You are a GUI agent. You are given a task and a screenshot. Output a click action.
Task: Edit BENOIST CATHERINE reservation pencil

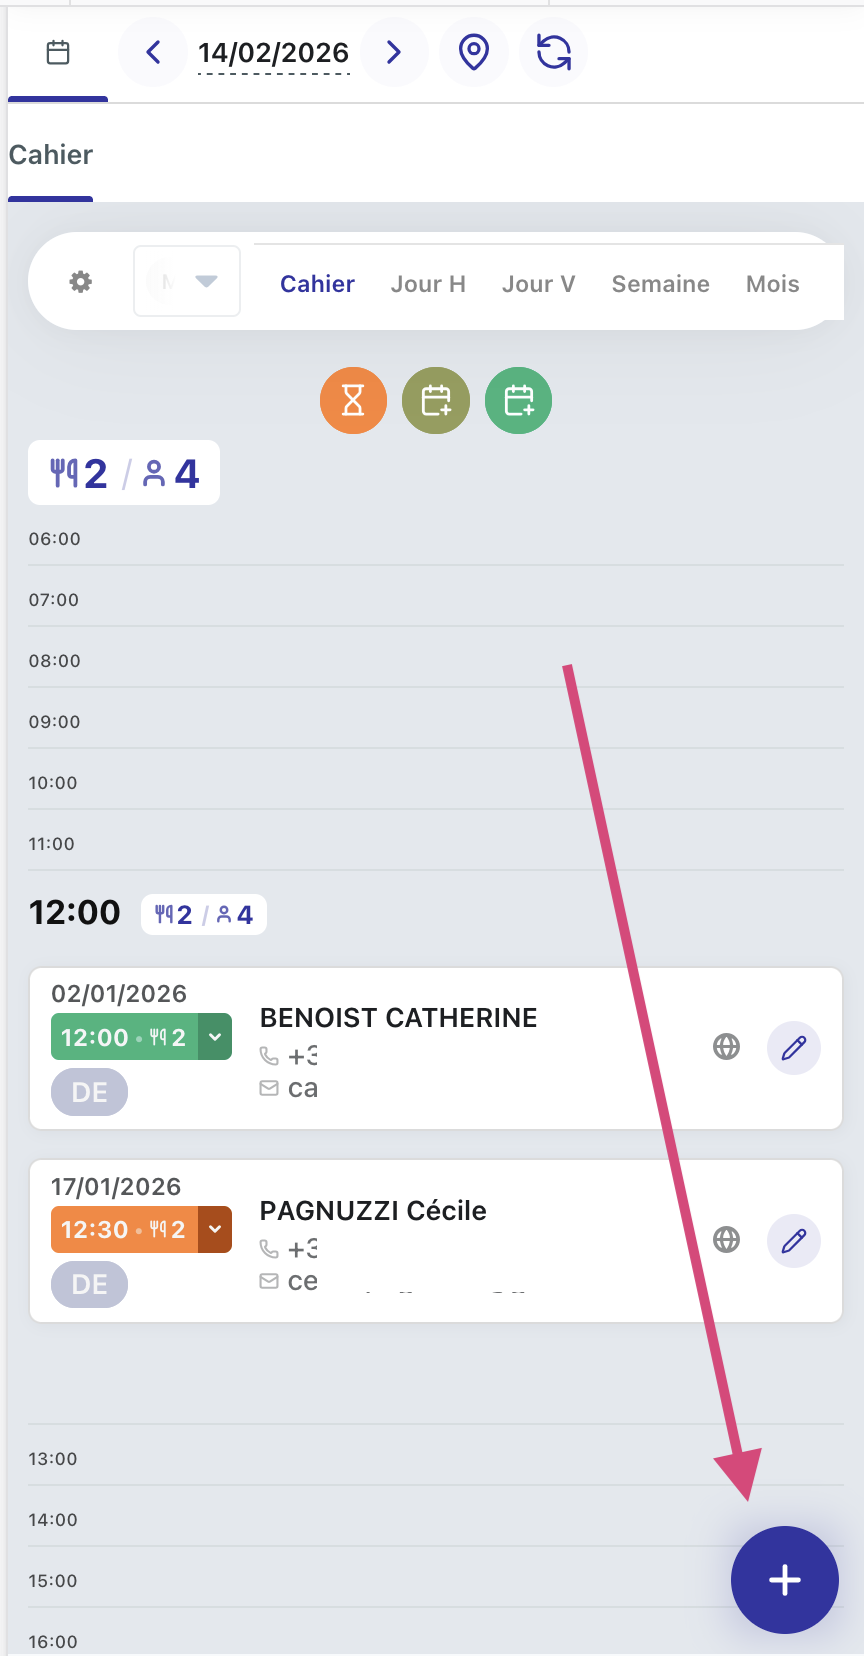click(x=794, y=1048)
